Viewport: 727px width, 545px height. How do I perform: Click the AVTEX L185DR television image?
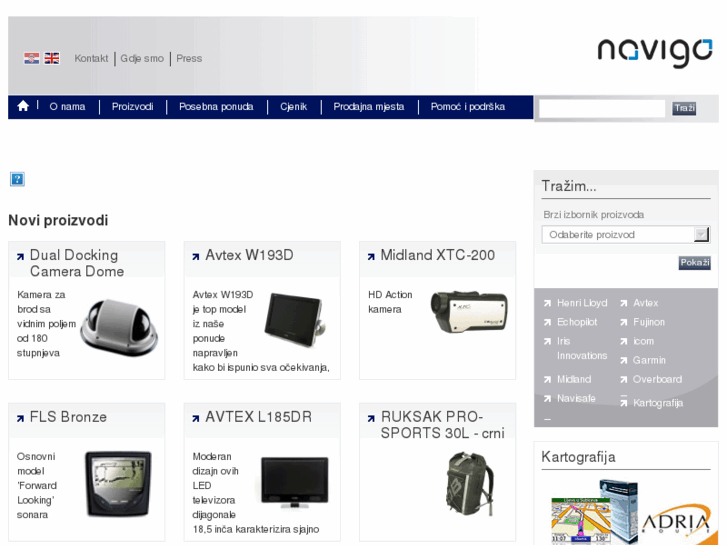click(295, 482)
